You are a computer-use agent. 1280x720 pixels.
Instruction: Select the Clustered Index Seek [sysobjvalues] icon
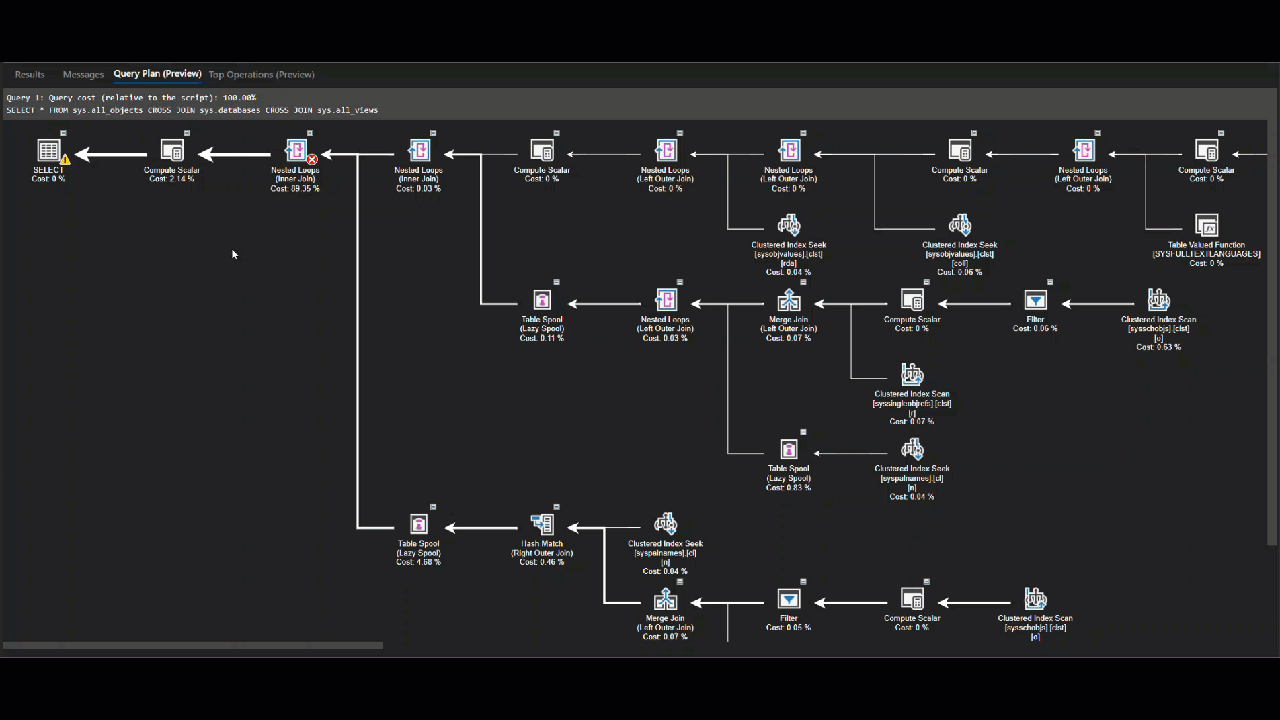pyautogui.click(x=789, y=224)
